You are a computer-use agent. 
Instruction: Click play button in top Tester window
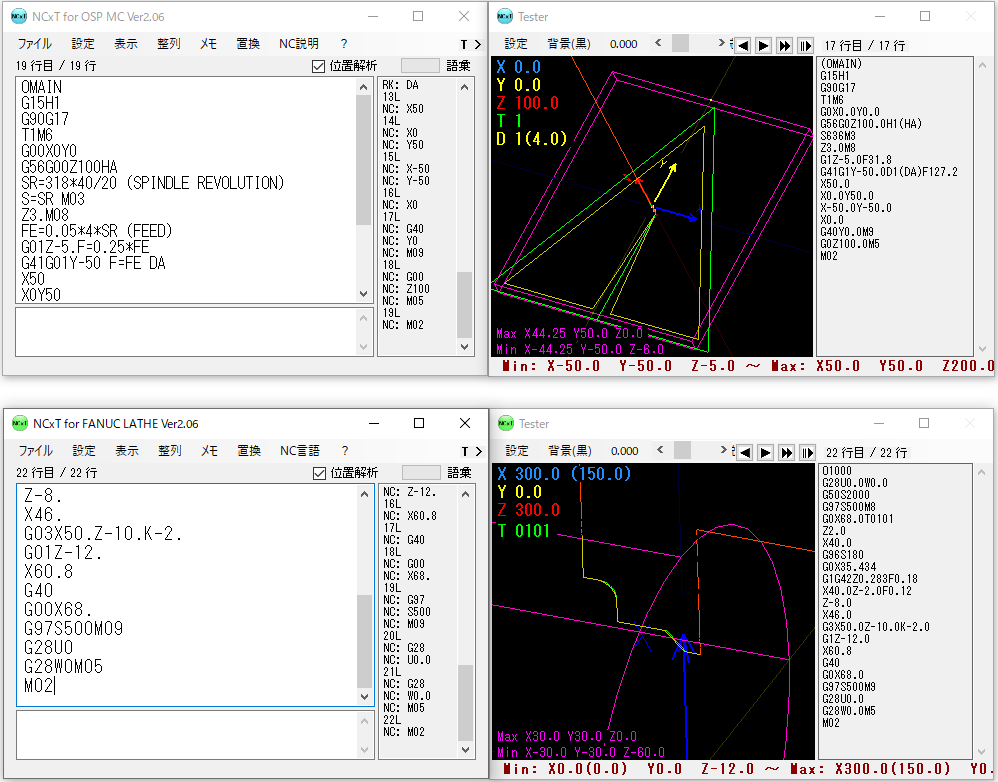coord(764,45)
